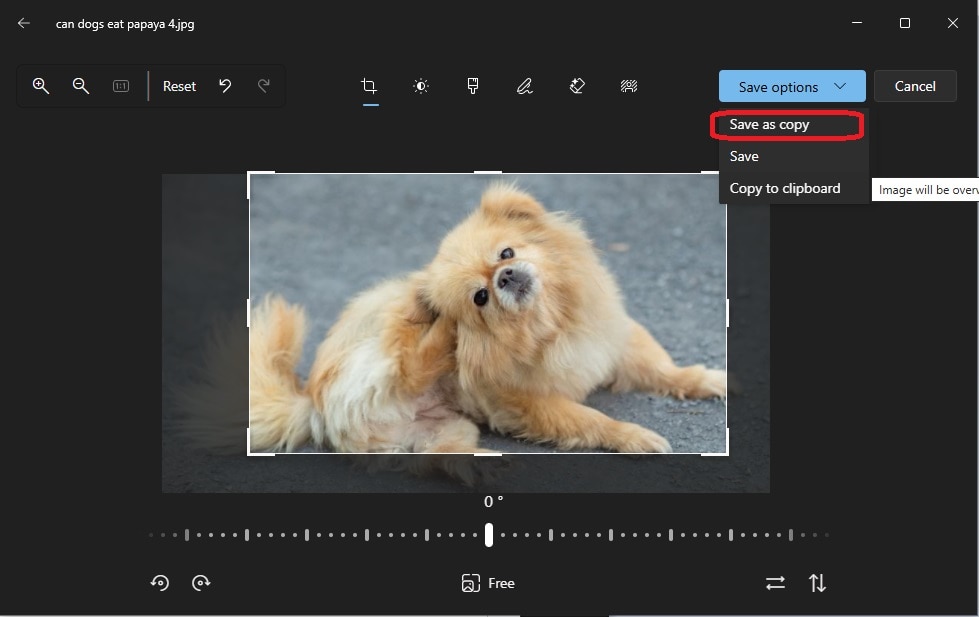The image size is (979, 617).
Task: Open the Filter tool
Action: tap(473, 86)
